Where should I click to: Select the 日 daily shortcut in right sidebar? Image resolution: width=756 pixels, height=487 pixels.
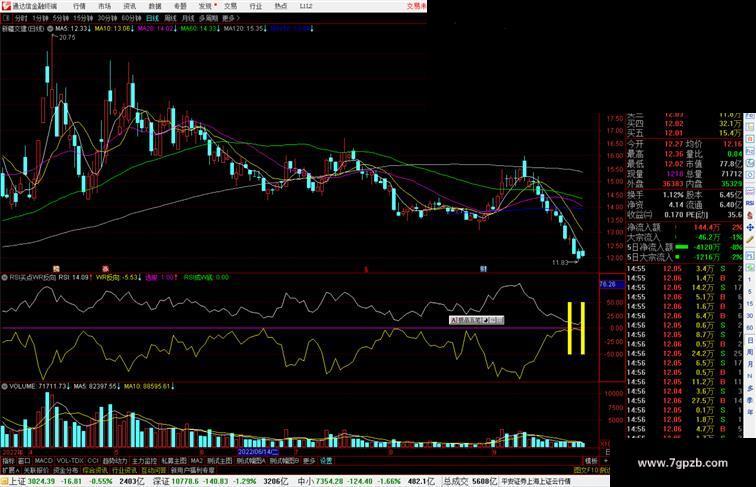pos(750,340)
